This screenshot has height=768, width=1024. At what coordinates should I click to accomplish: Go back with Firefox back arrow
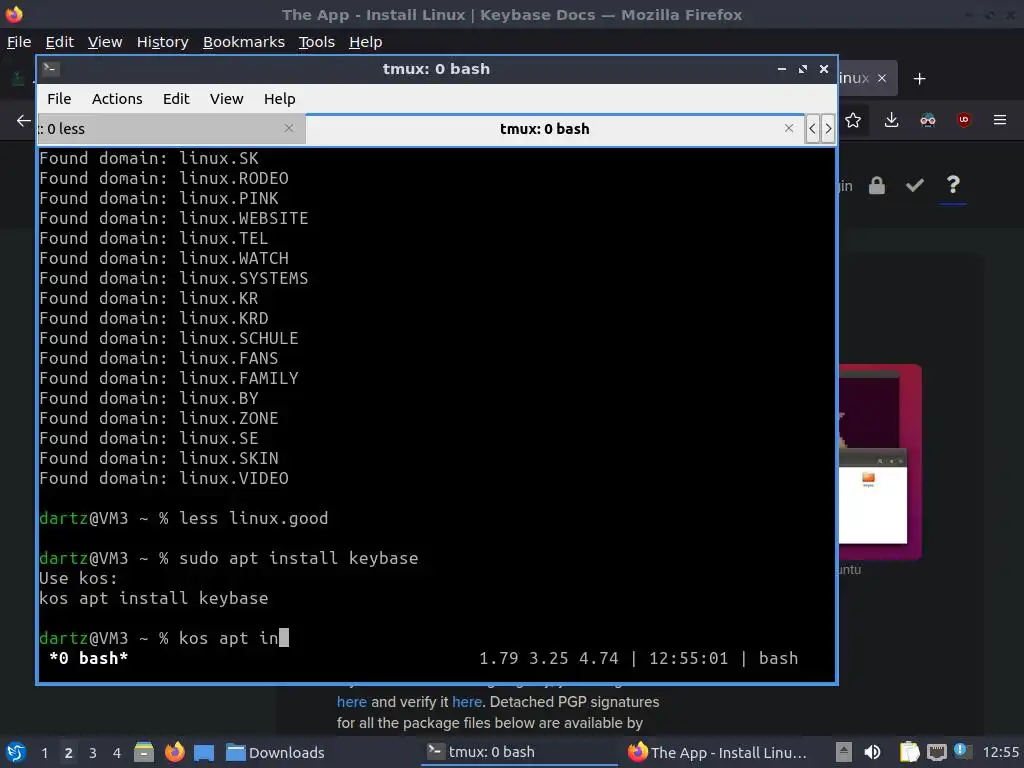tap(24, 120)
